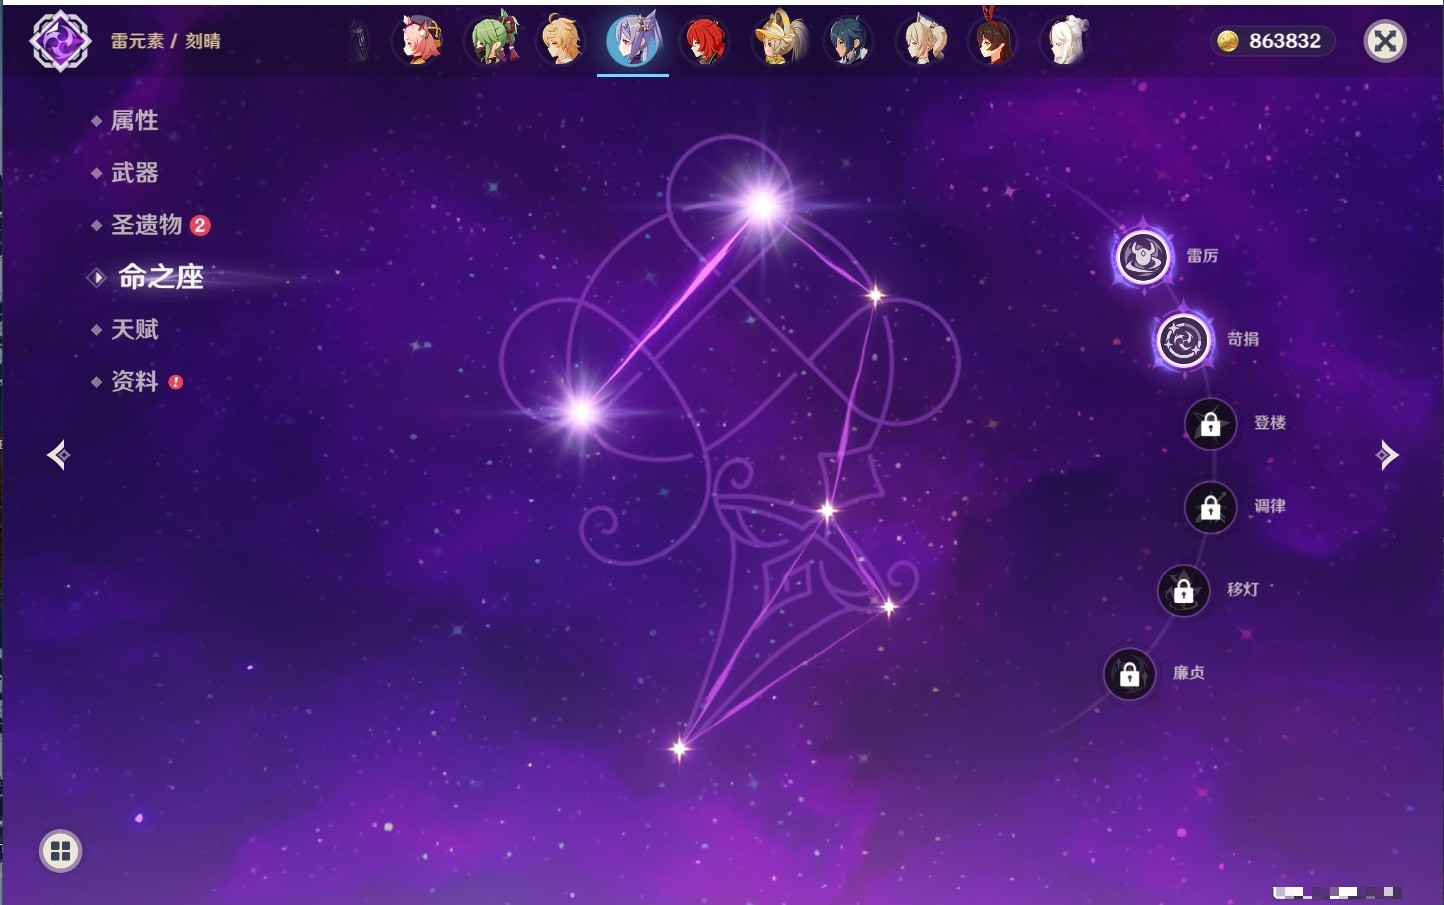Select Amber avatar with red bunny ribbon
The height and width of the screenshot is (905, 1444).
(x=992, y=40)
